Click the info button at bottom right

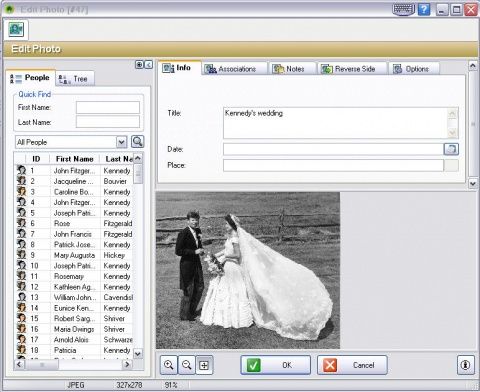point(465,365)
